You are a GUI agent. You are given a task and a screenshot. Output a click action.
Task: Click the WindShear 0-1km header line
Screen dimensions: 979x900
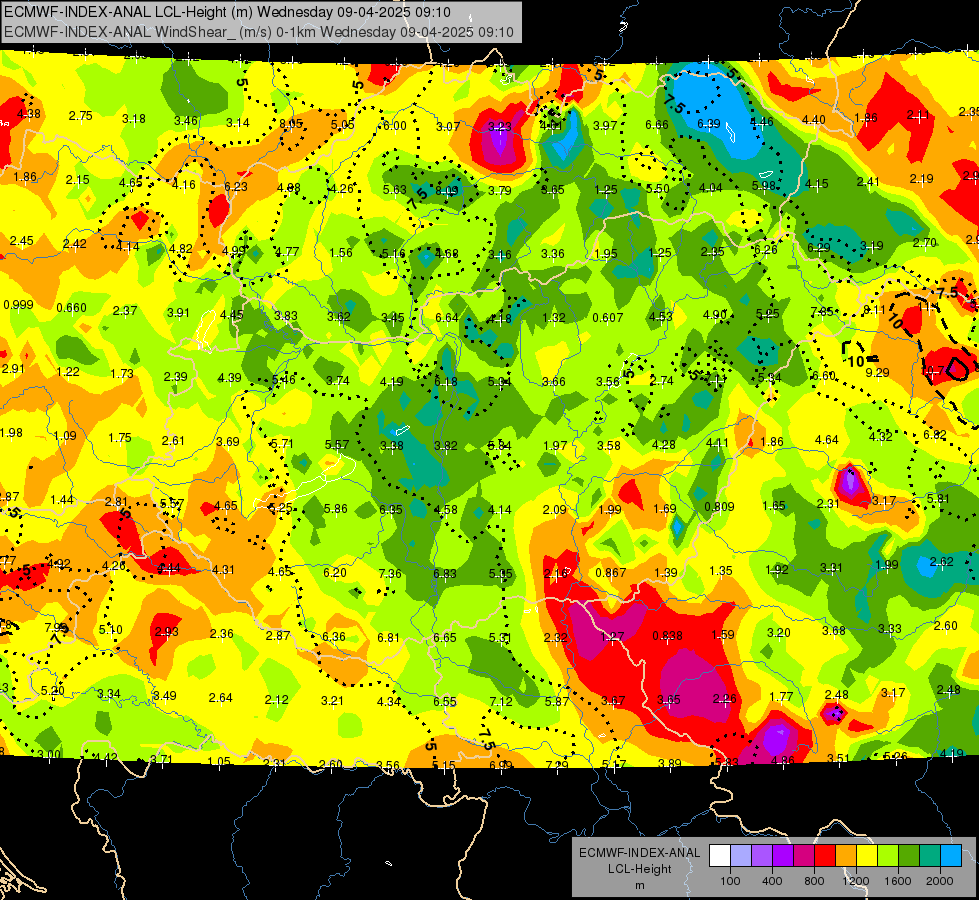[x=258, y=32]
